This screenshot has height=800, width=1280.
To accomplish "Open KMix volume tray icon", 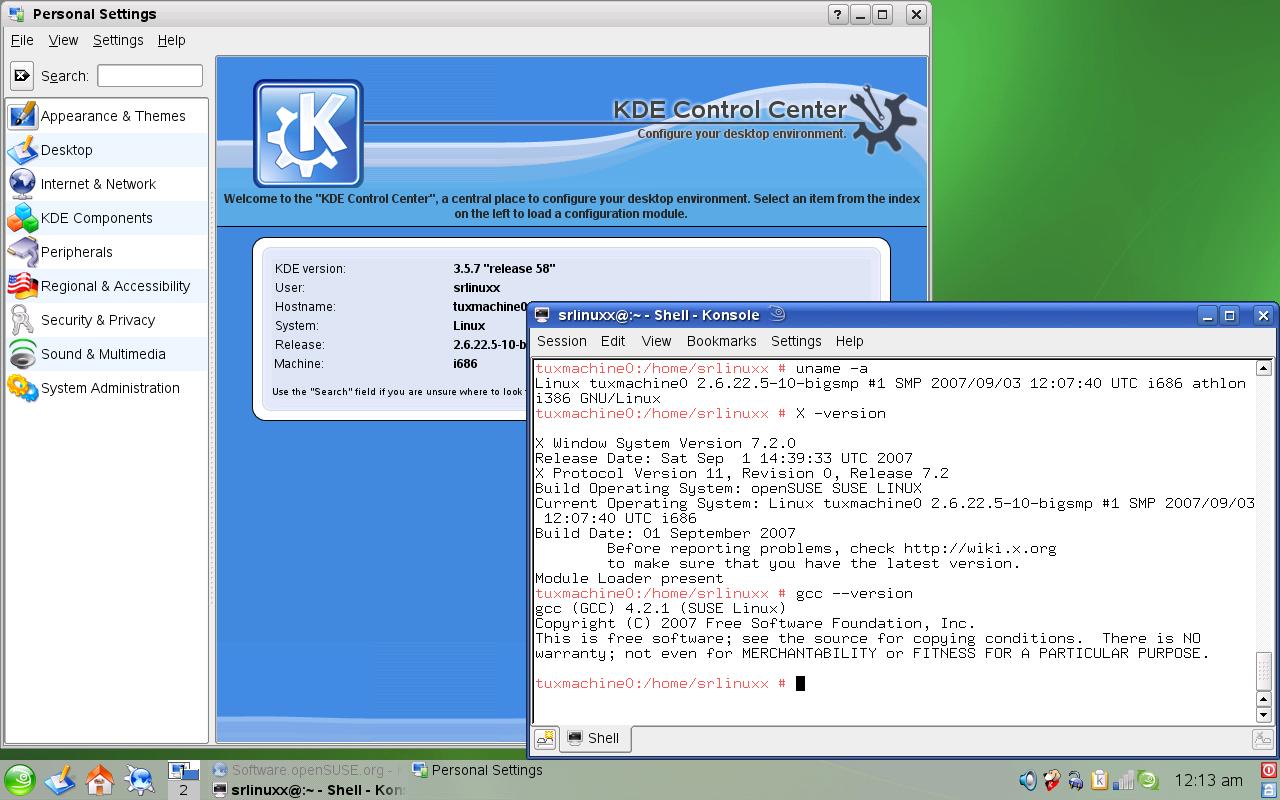I will (x=1027, y=780).
